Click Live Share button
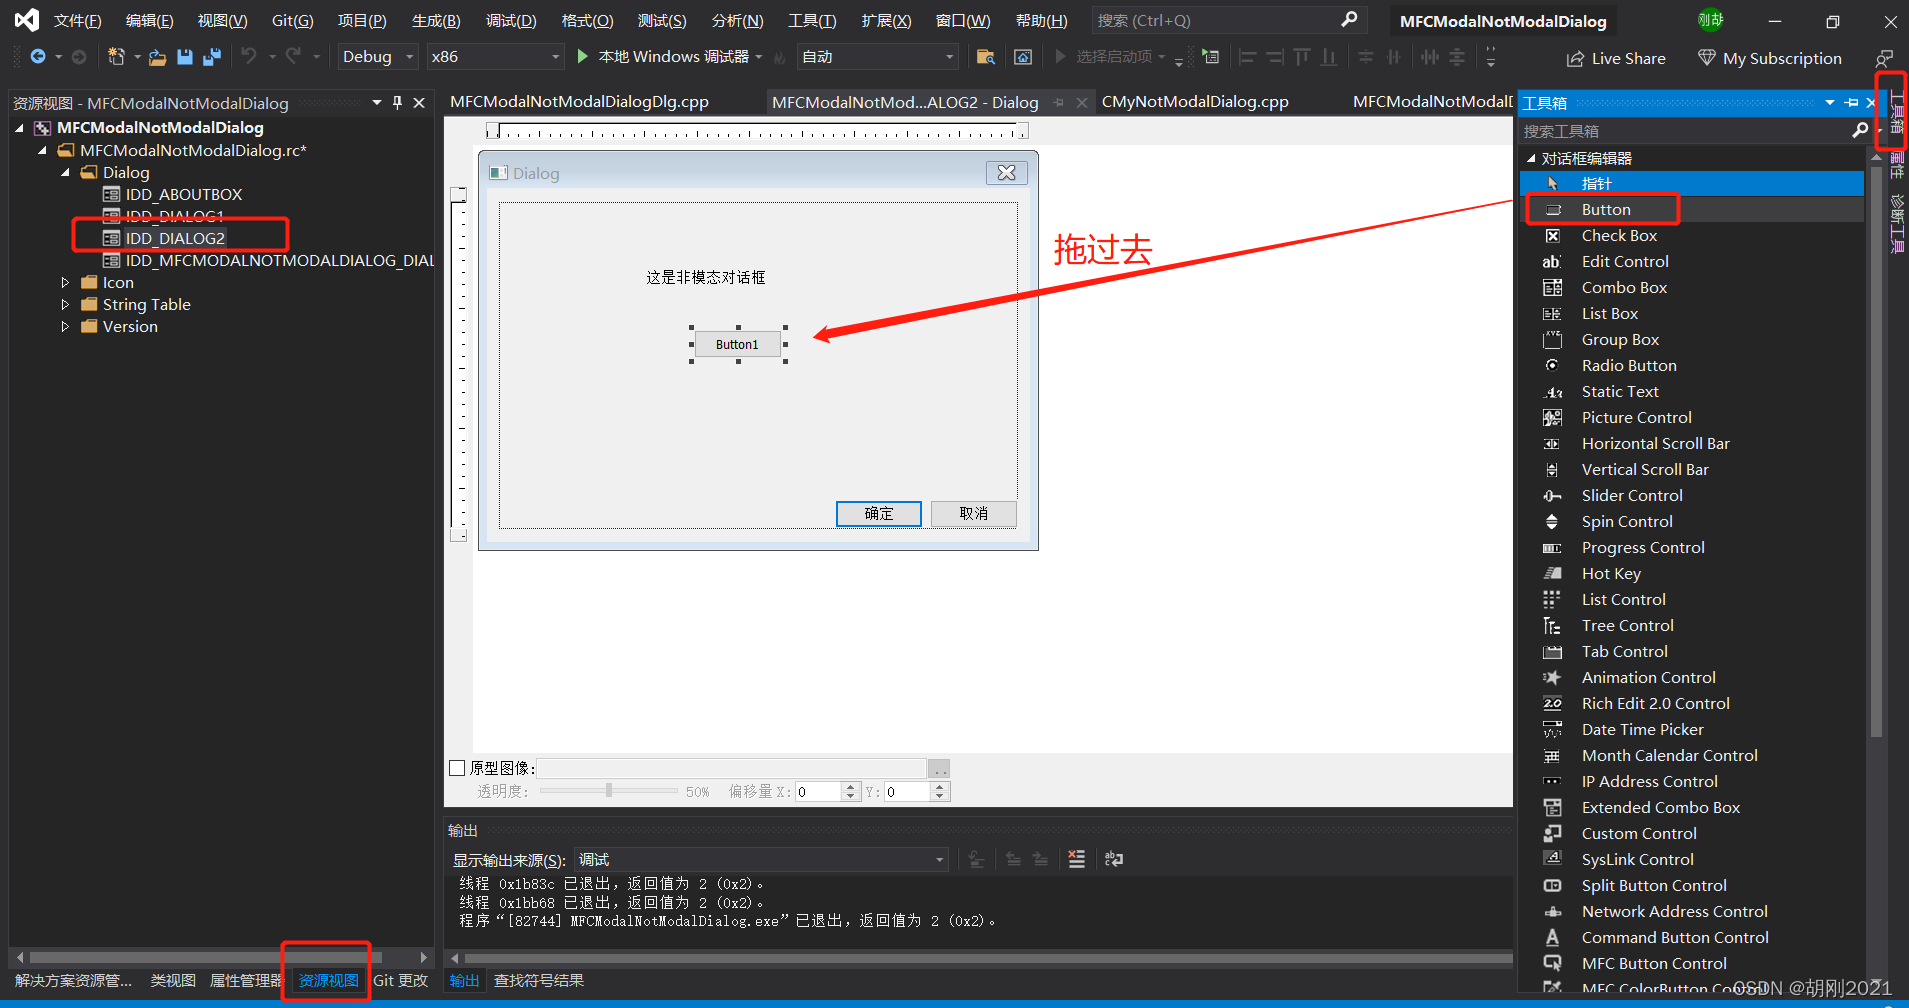This screenshot has height=1008, width=1909. click(x=1616, y=58)
